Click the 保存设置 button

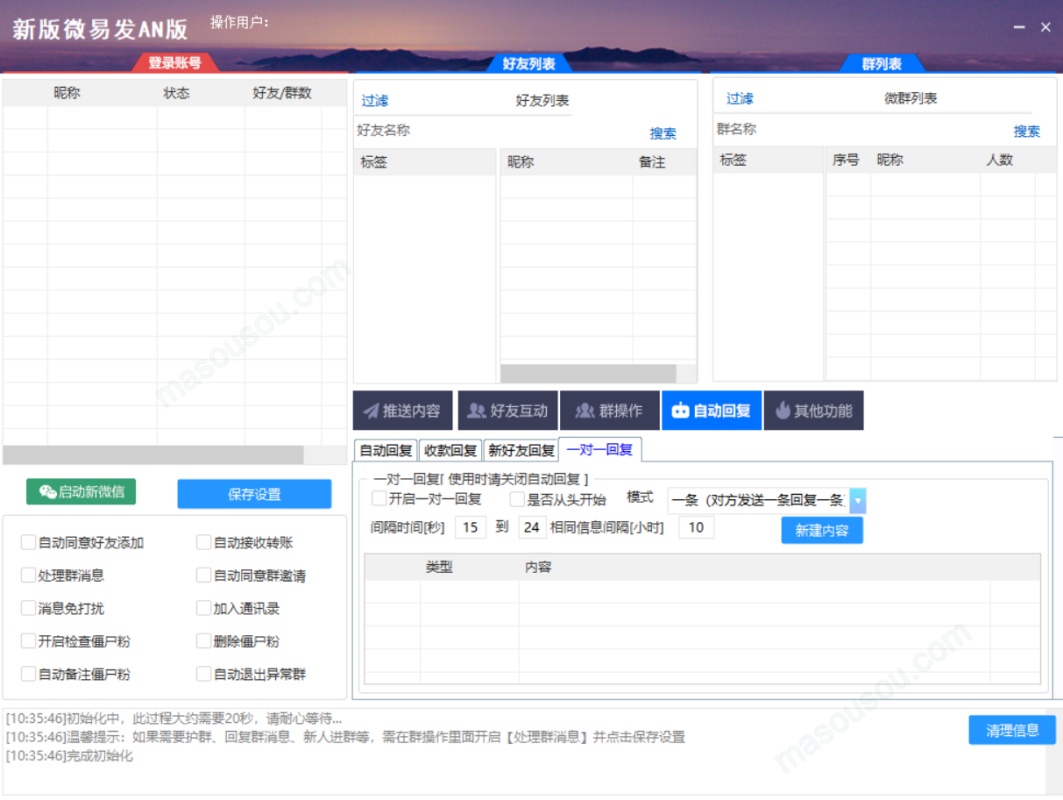click(254, 494)
